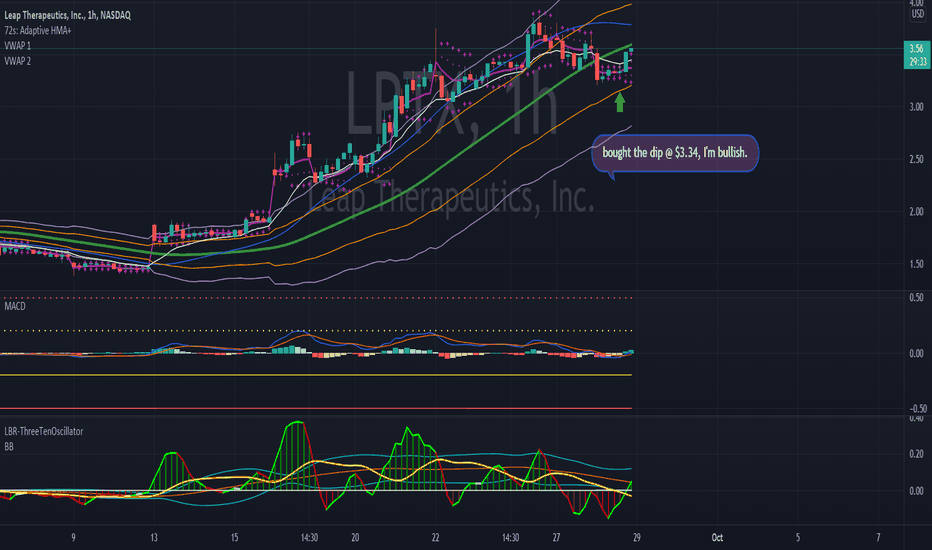The image size is (932, 550).
Task: Select the green up-arrow drawing on chart
Action: click(x=620, y=102)
